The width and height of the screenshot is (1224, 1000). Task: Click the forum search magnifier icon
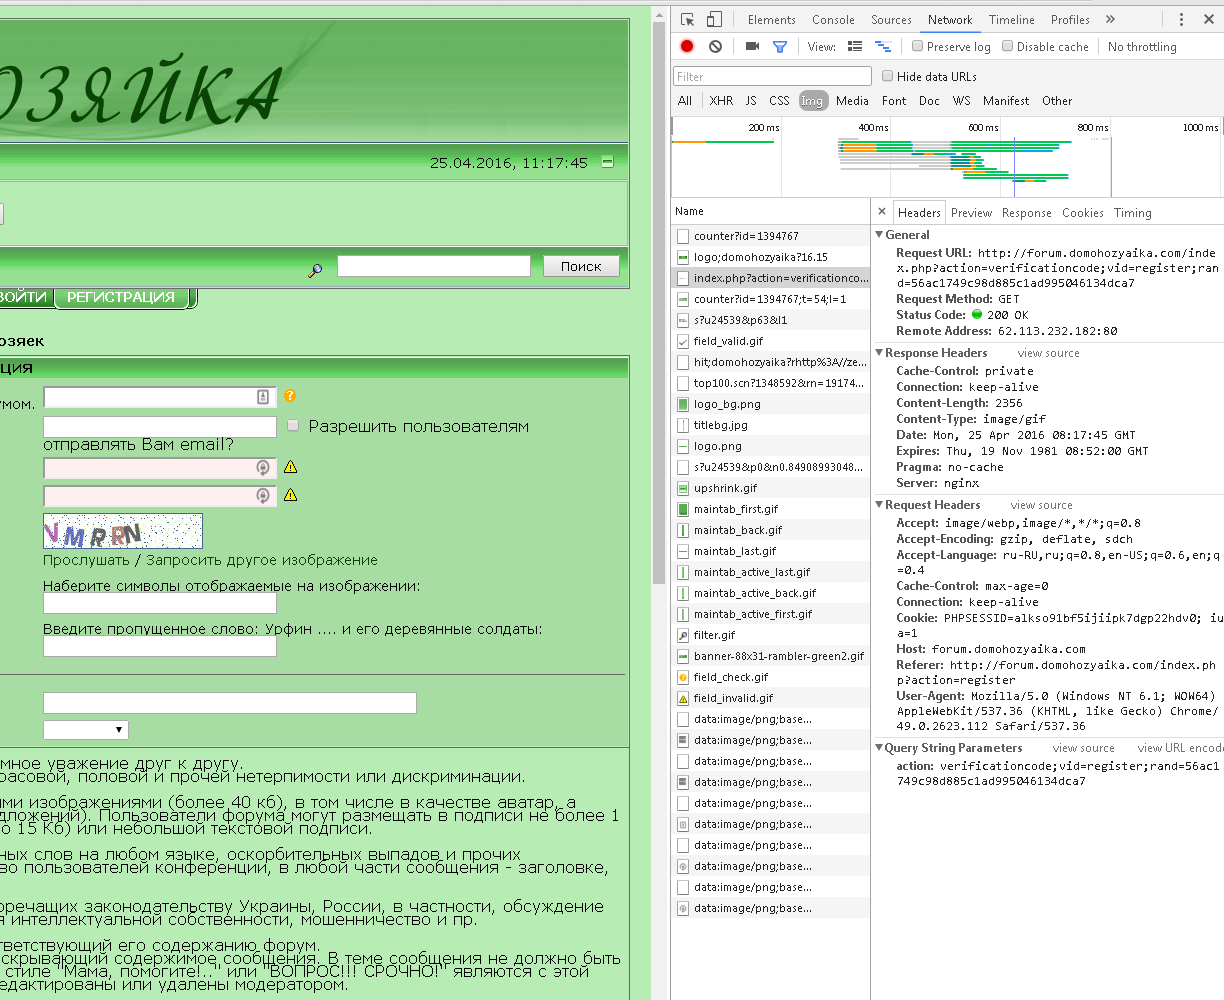315,269
